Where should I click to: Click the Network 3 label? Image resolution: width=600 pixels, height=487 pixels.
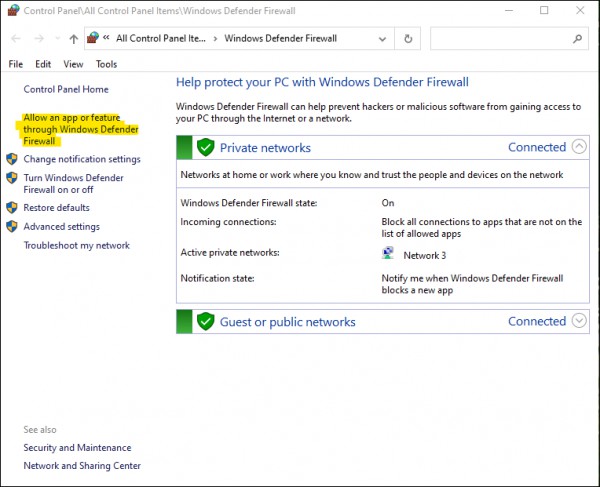click(425, 255)
